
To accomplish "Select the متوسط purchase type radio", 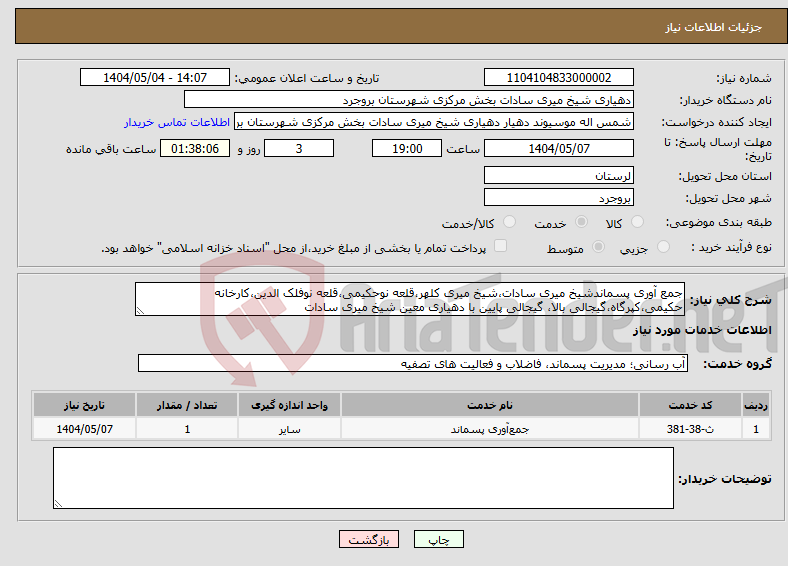I will (599, 247).
